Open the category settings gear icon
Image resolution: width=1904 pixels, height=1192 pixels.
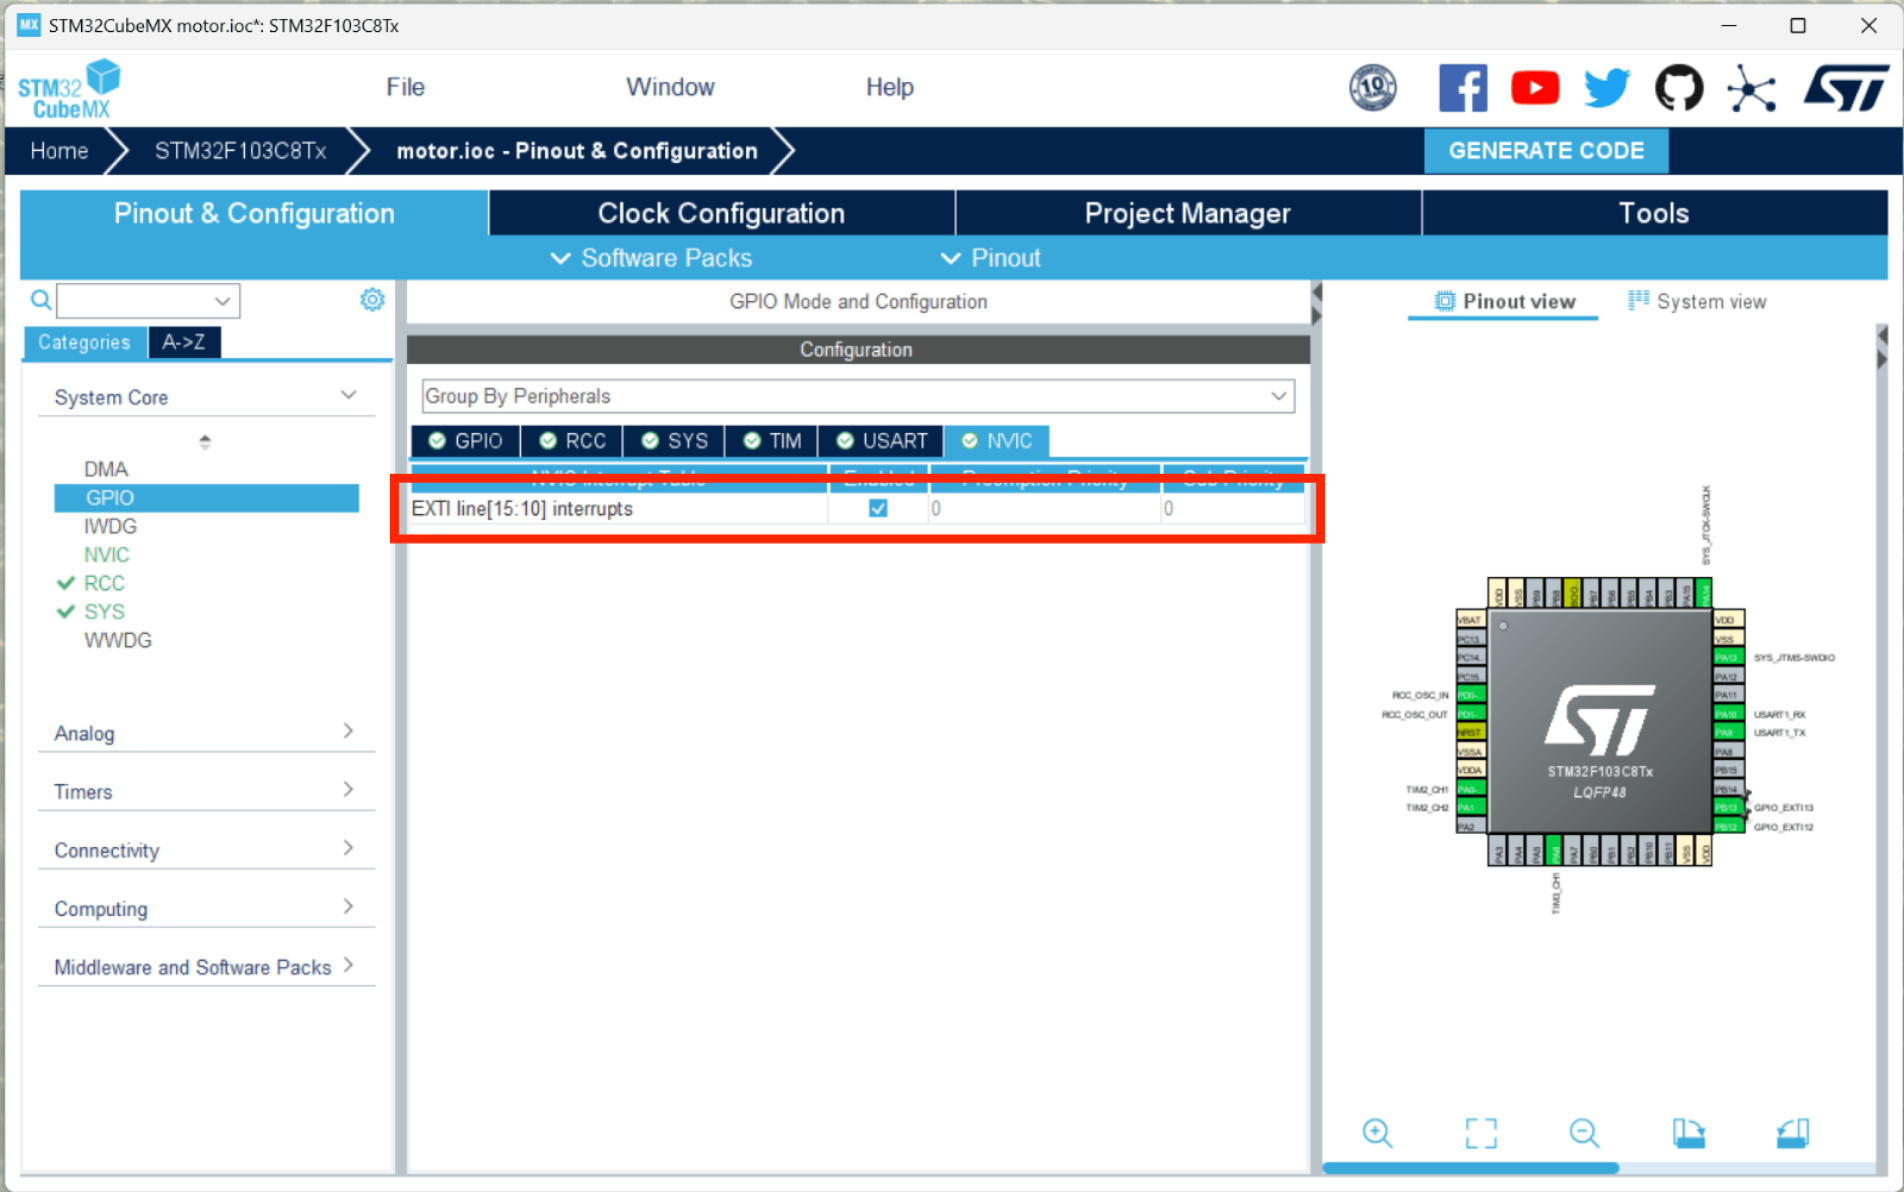point(372,299)
